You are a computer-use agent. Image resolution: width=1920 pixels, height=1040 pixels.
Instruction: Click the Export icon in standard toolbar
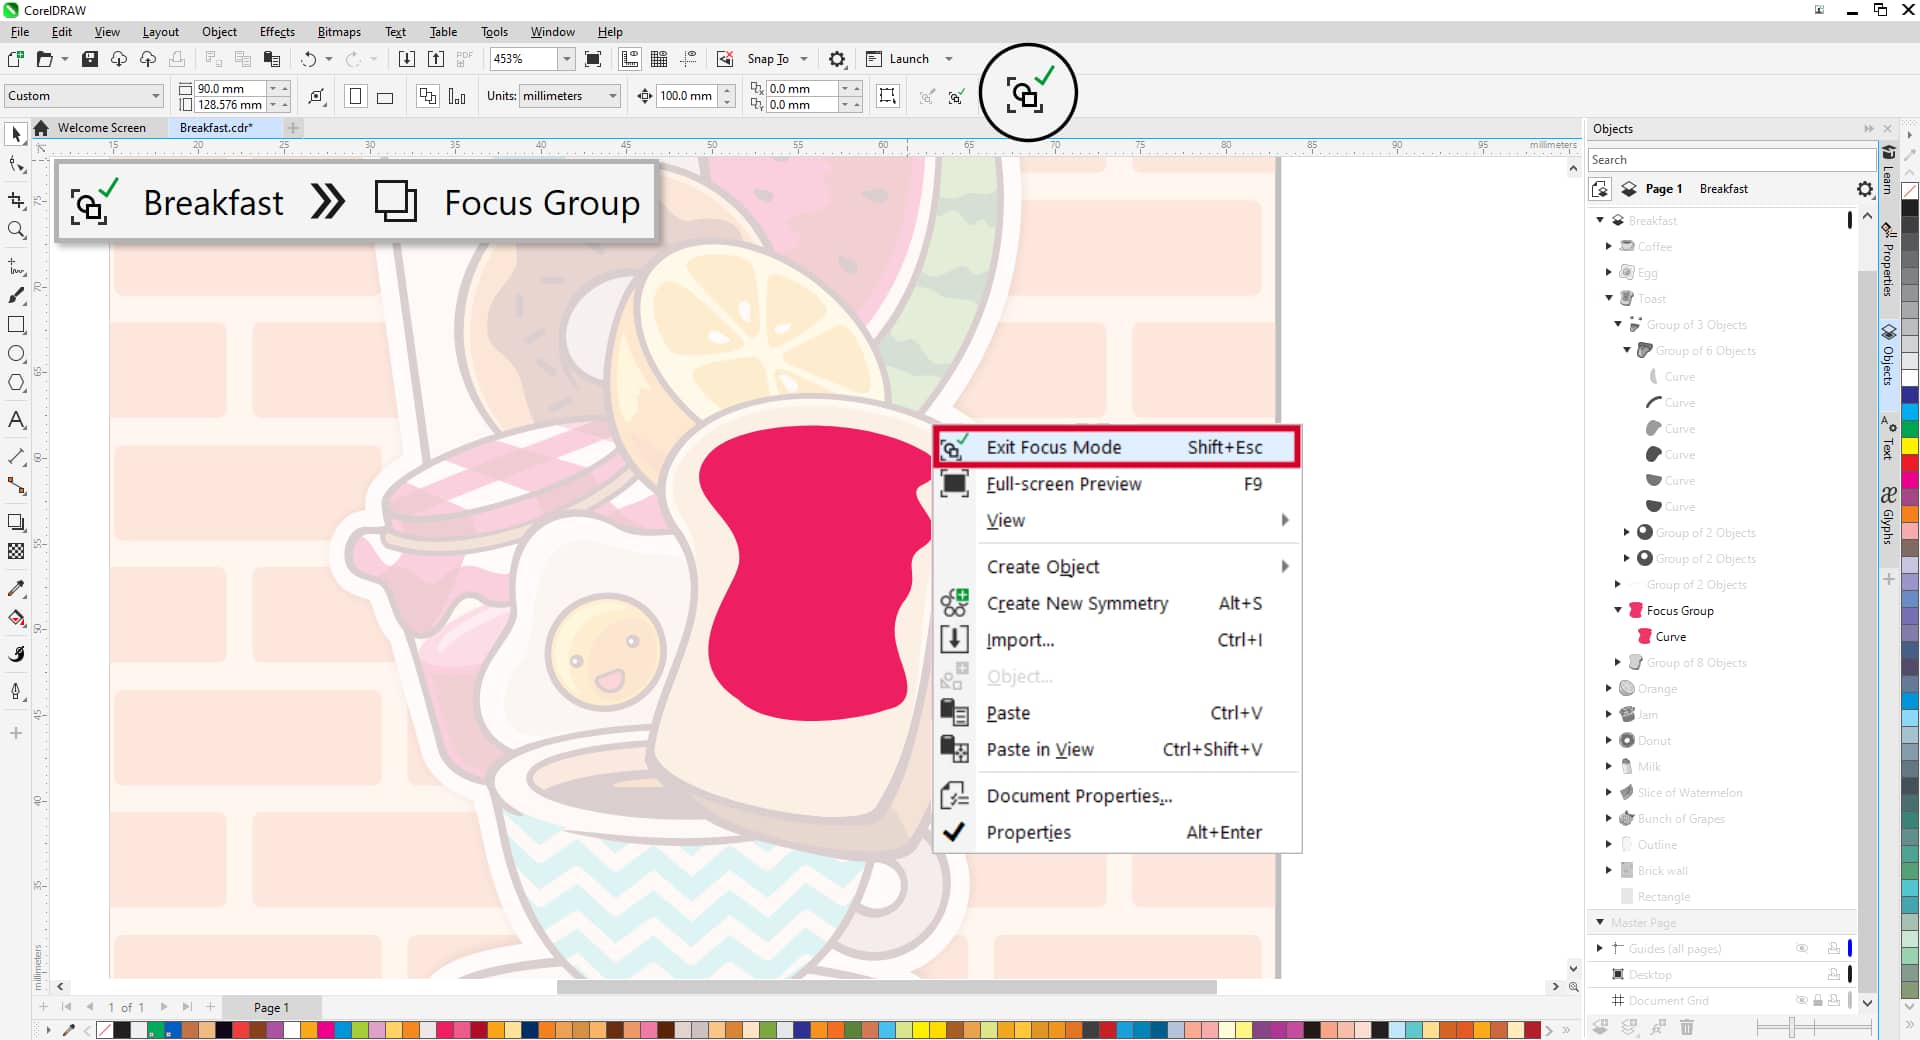pyautogui.click(x=435, y=59)
